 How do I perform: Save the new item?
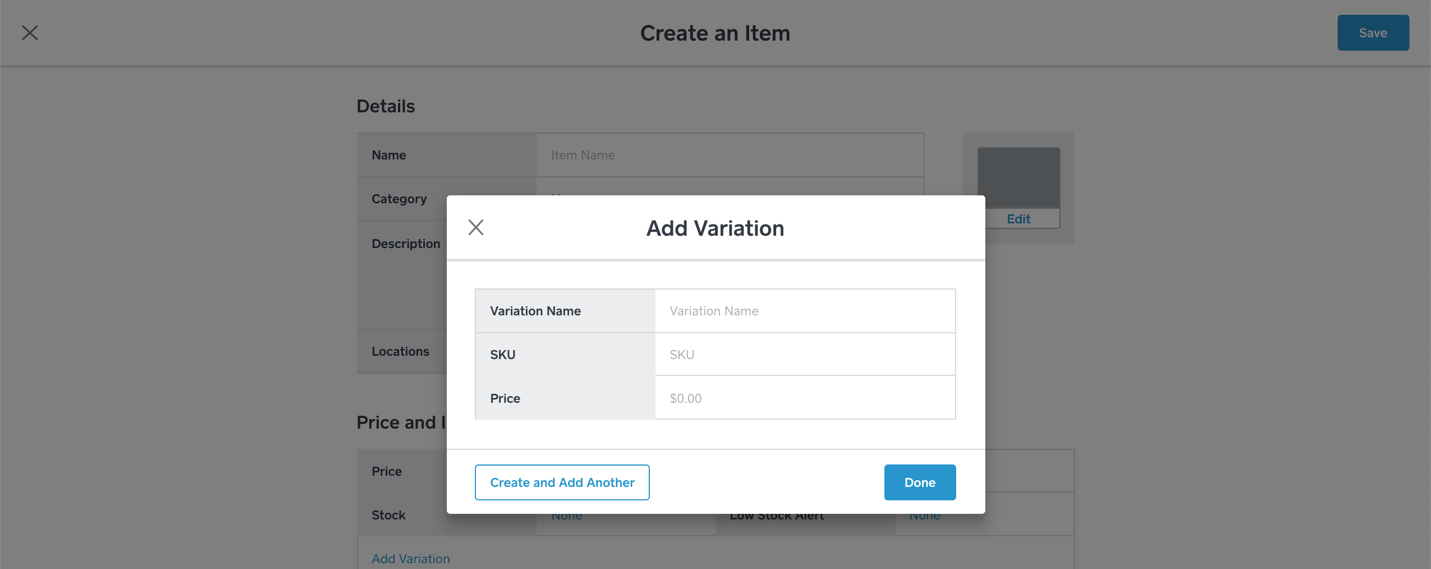tap(1372, 33)
